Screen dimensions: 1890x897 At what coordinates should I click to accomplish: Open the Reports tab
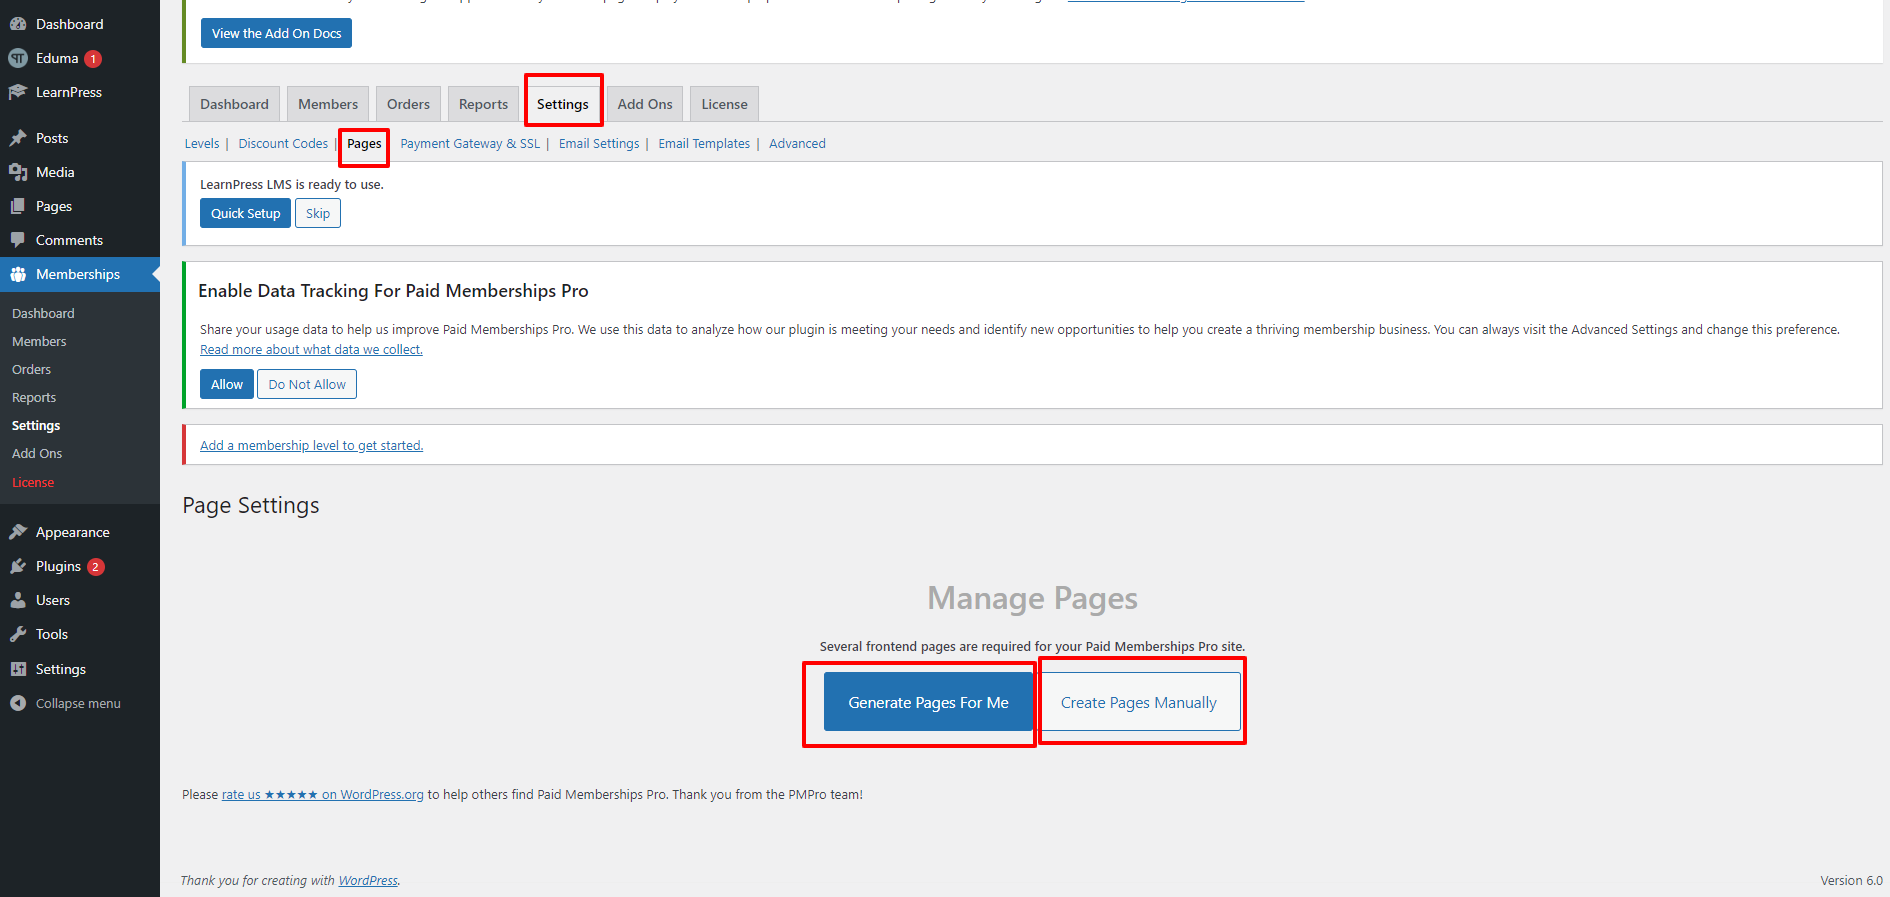click(x=483, y=104)
